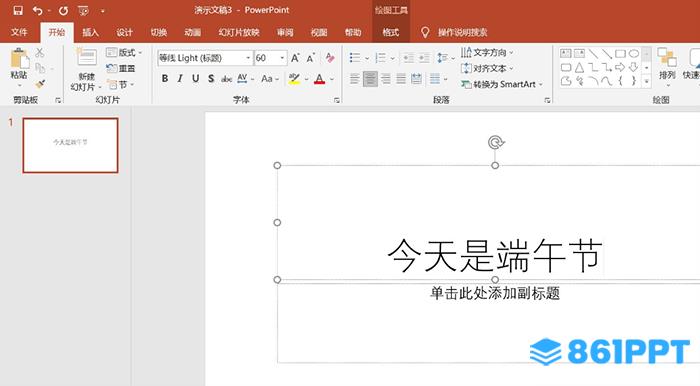Toggle strikethrough abc button
Screen dimensions: 700x386
226,79
